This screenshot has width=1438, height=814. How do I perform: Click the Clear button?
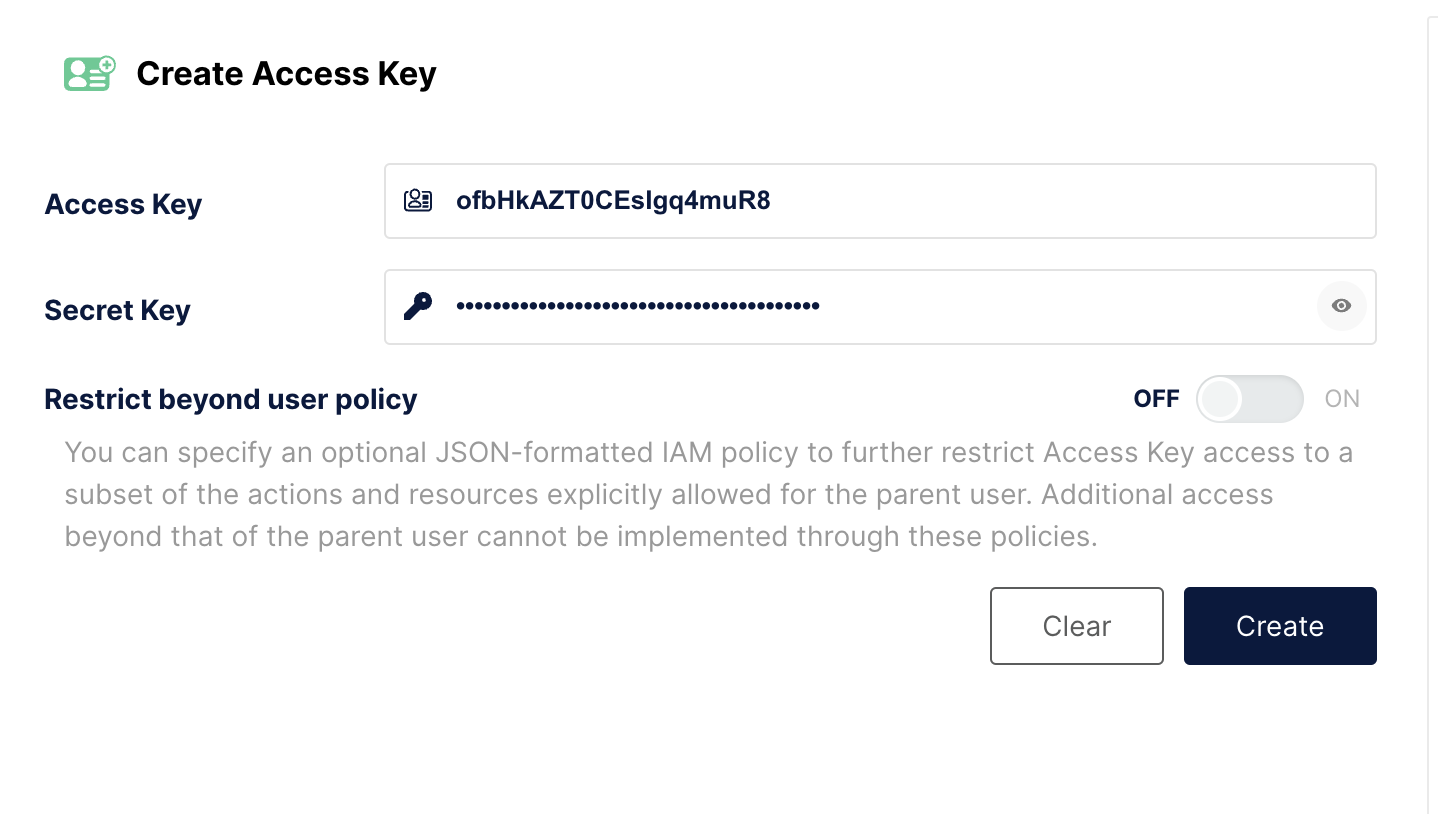point(1077,626)
